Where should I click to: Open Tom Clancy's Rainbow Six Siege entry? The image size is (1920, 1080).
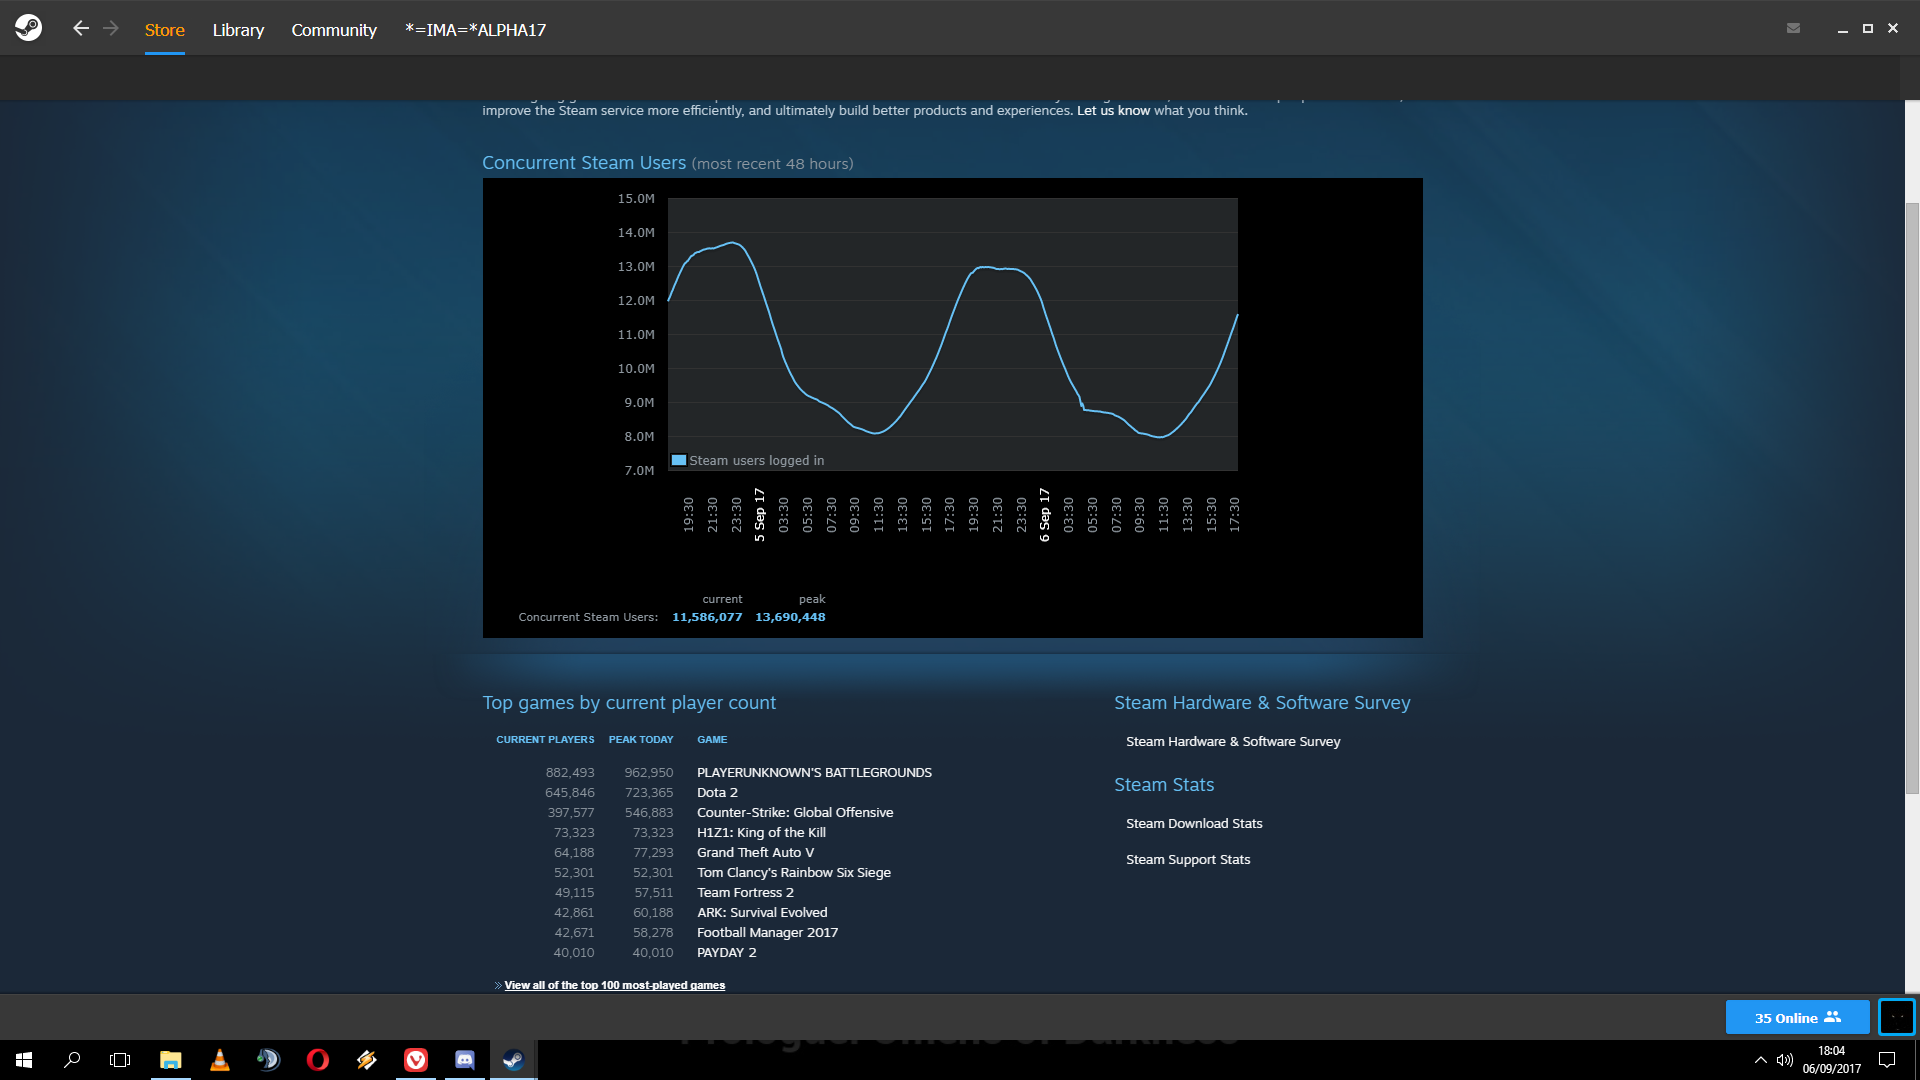794,872
